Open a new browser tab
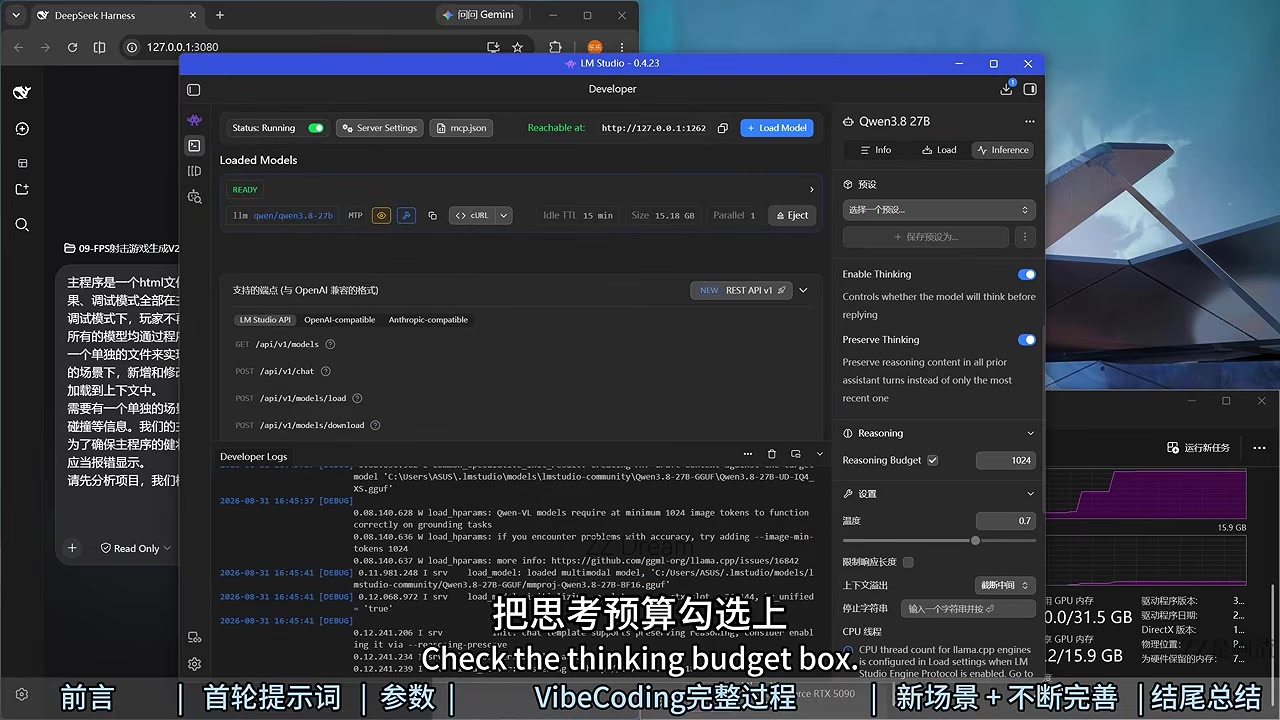Viewport: 1280px width, 720px height. pyautogui.click(x=220, y=15)
